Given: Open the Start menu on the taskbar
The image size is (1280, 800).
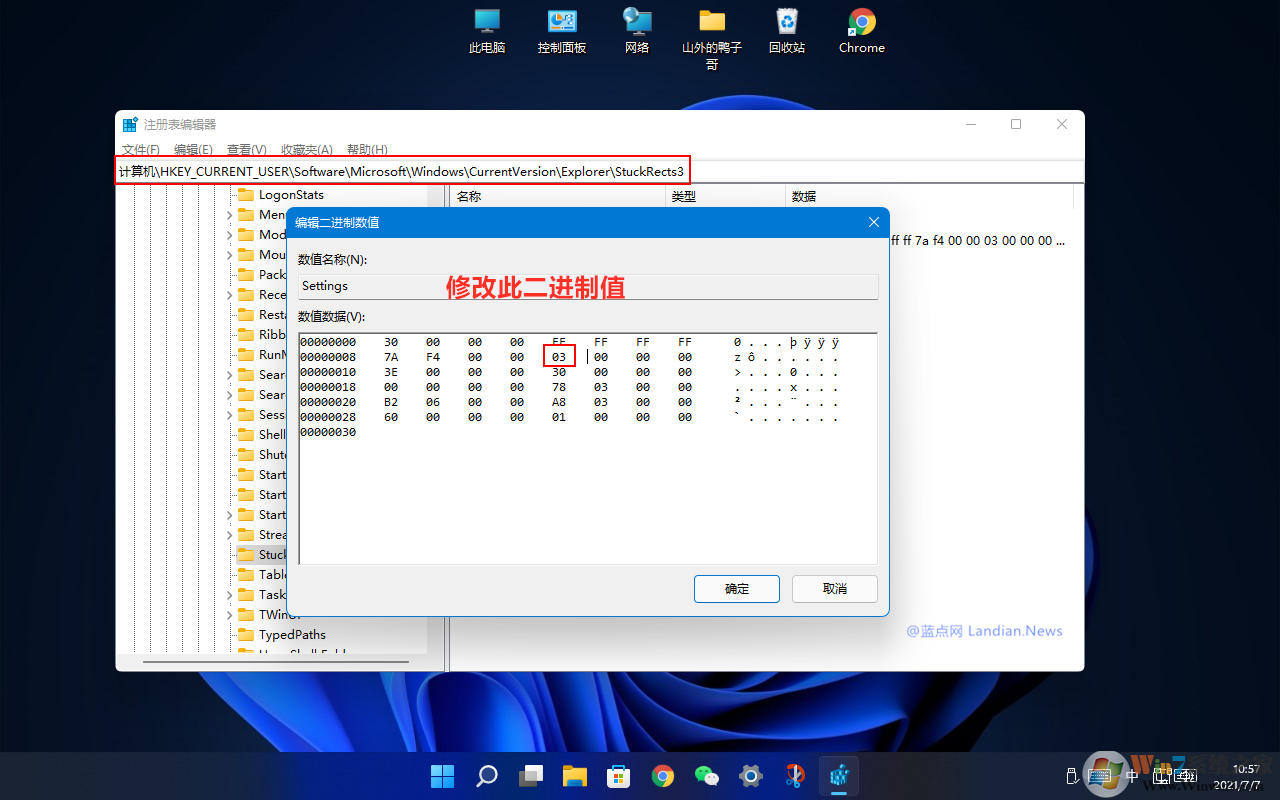Looking at the screenshot, I should 442,775.
